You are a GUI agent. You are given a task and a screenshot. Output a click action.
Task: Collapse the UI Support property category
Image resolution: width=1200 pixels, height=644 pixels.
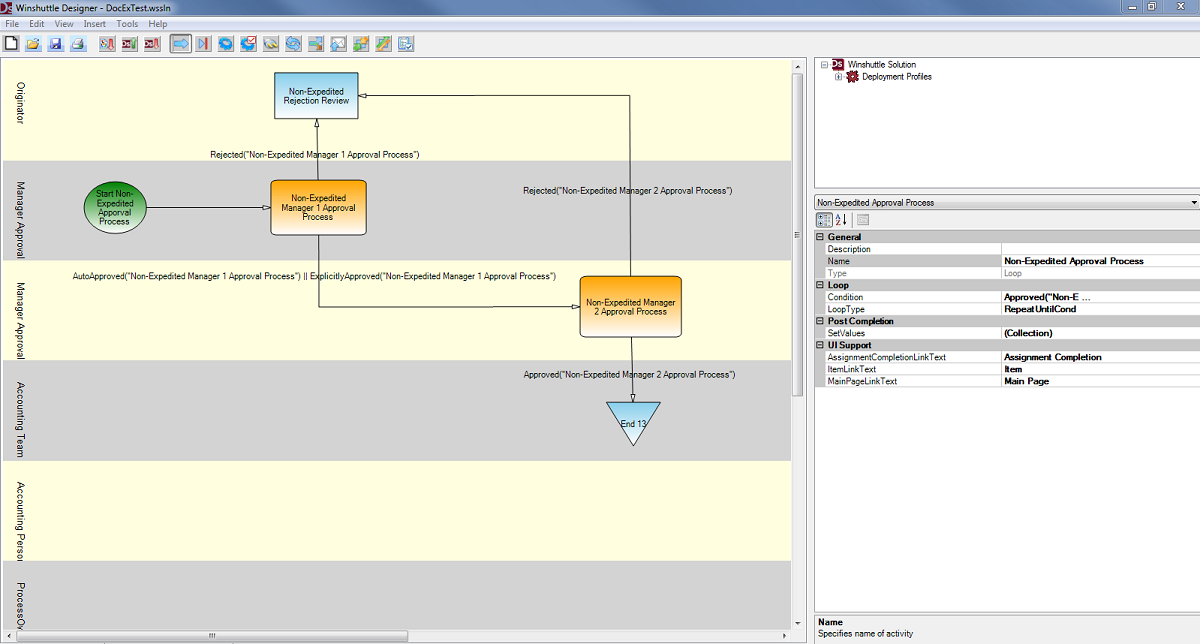[821, 345]
